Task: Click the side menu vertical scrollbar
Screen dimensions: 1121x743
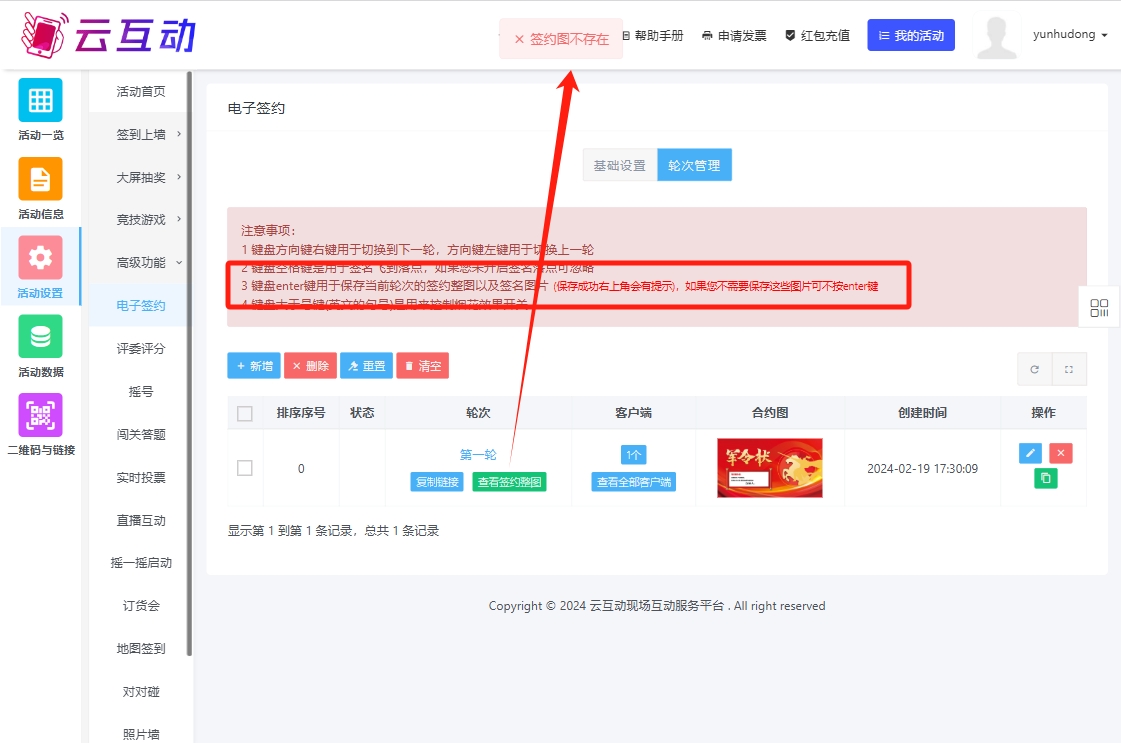Action: pyautogui.click(x=189, y=363)
